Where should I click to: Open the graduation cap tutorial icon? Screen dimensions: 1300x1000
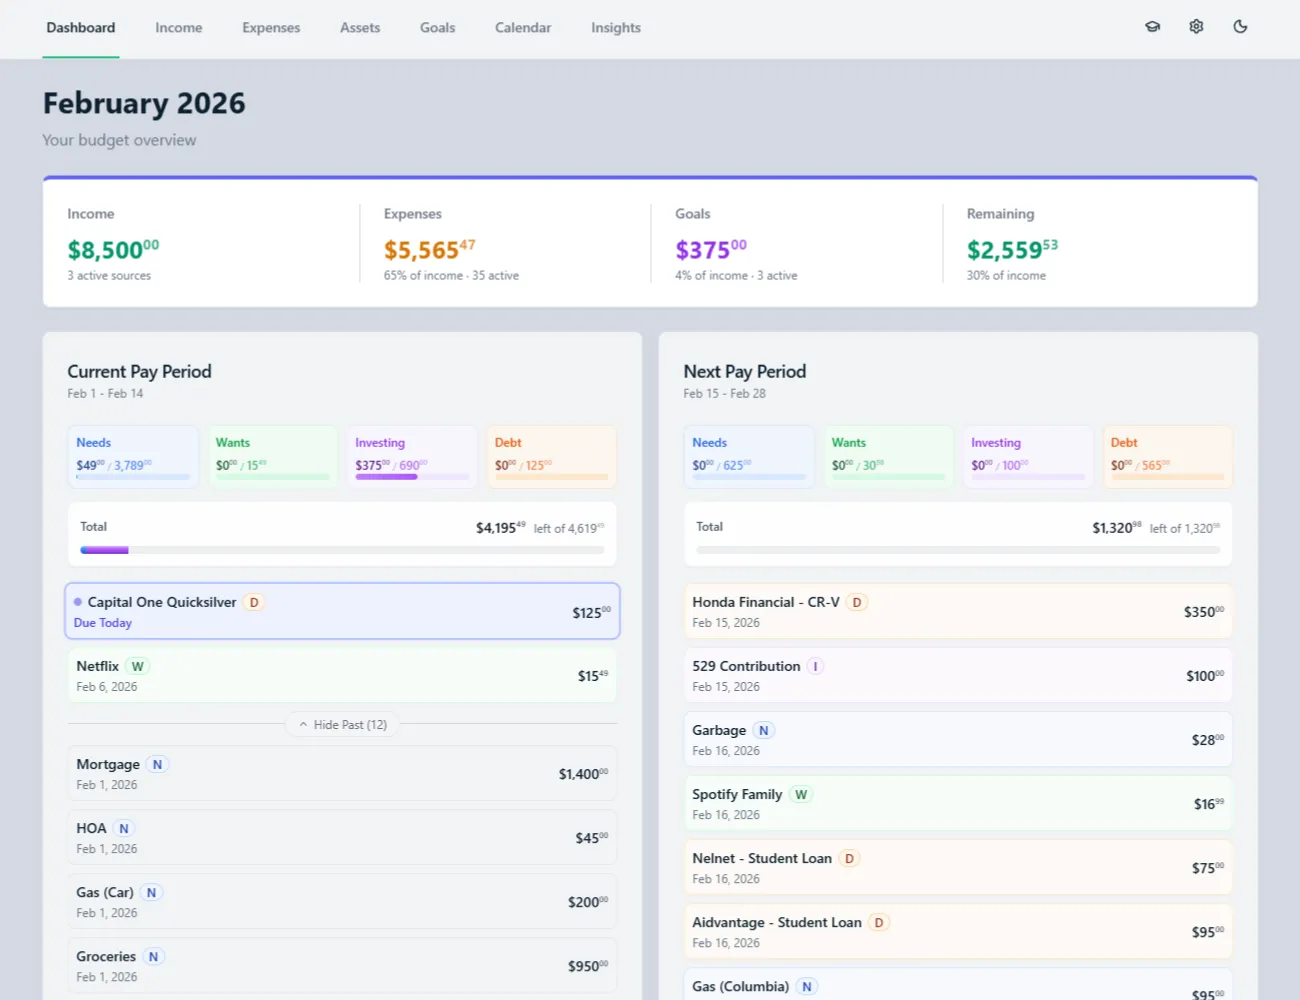[x=1152, y=27]
